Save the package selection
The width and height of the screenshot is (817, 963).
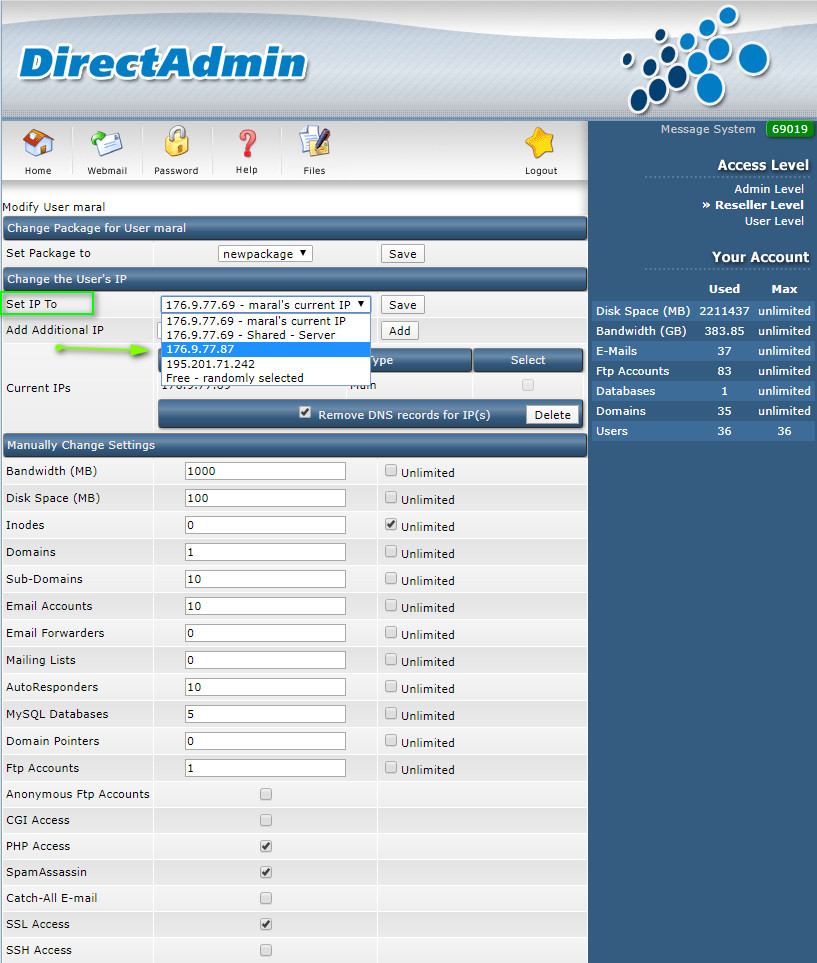(x=402, y=254)
